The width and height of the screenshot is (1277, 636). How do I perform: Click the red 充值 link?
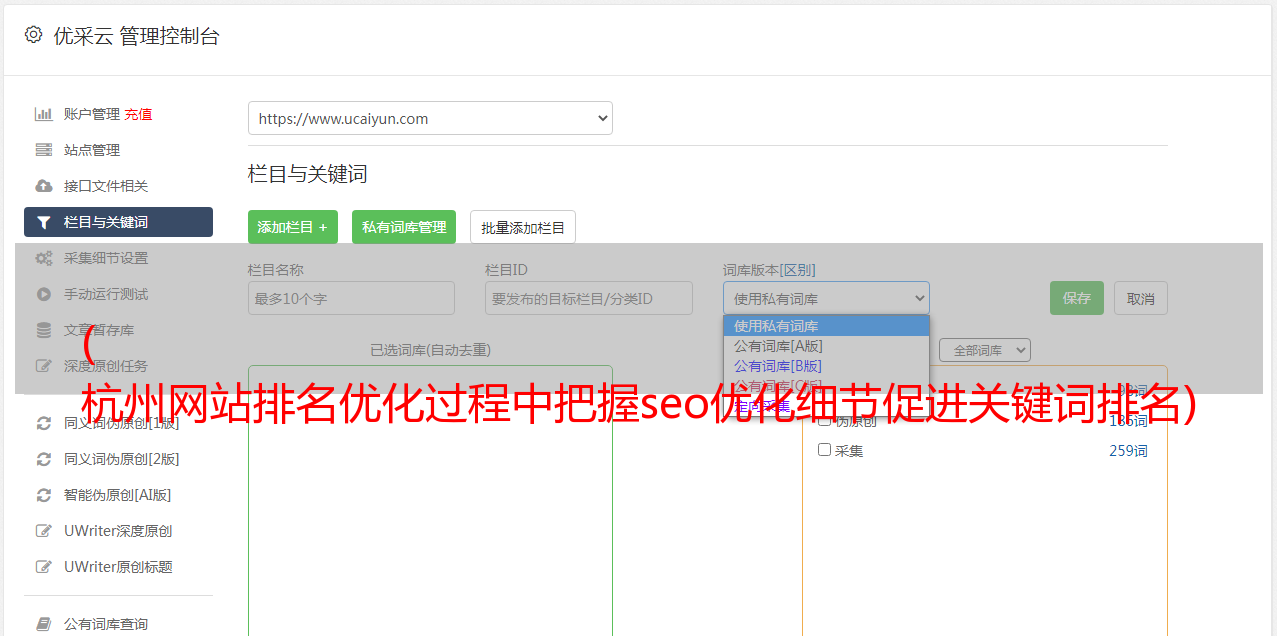click(138, 114)
